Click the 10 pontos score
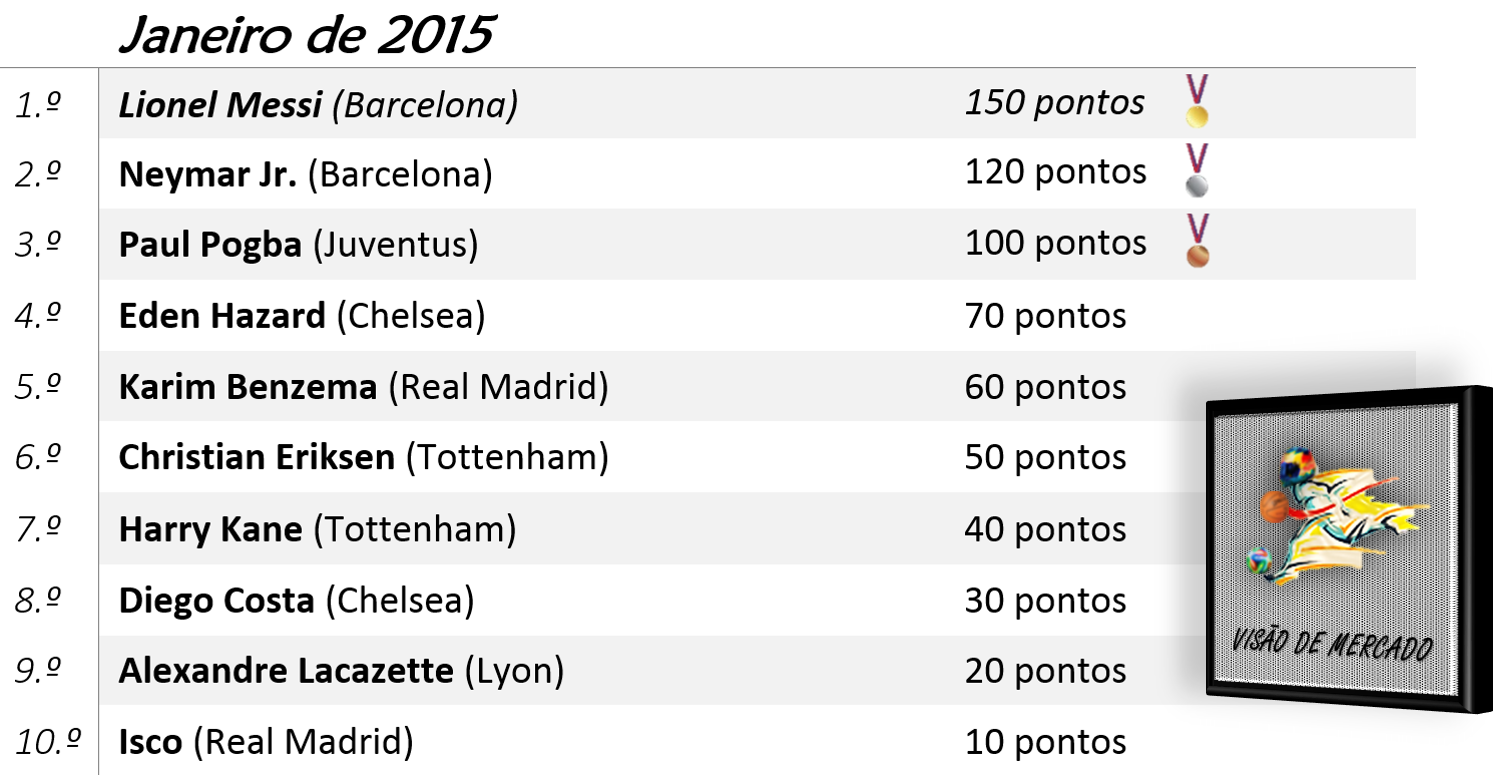Image resolution: width=1493 pixels, height=775 pixels. [x=1046, y=742]
